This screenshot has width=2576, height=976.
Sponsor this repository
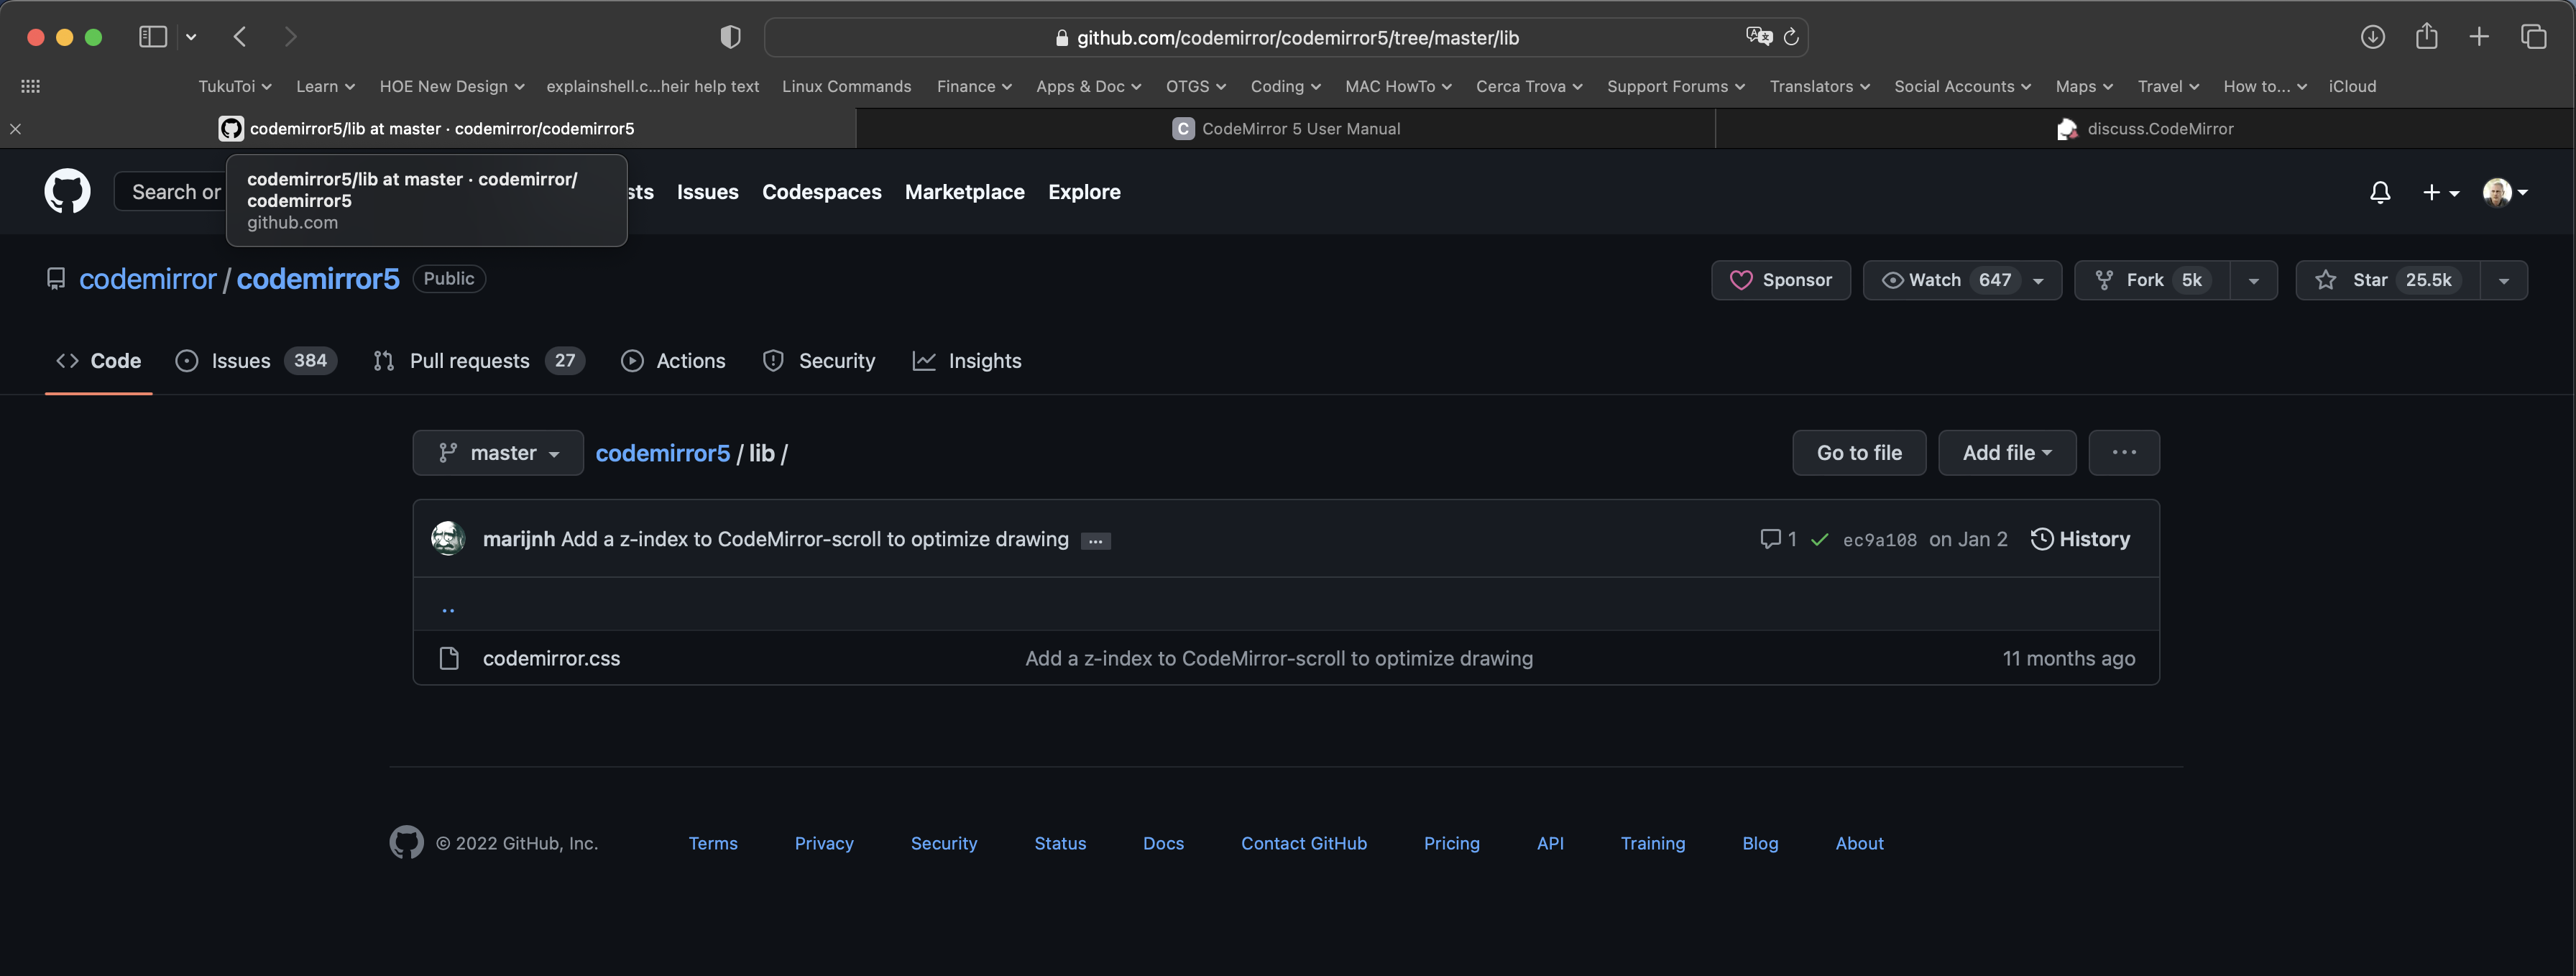pos(1780,280)
